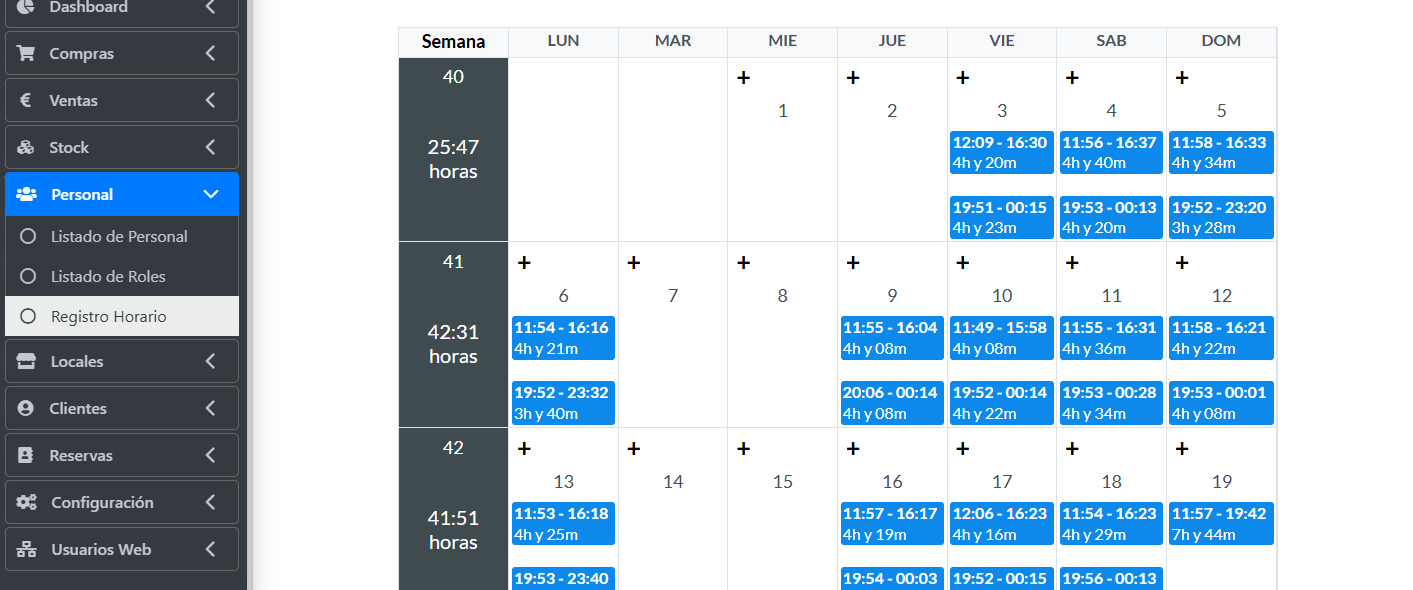This screenshot has height=590, width=1413.
Task: Click the Ventas euro icon
Action: [26, 100]
